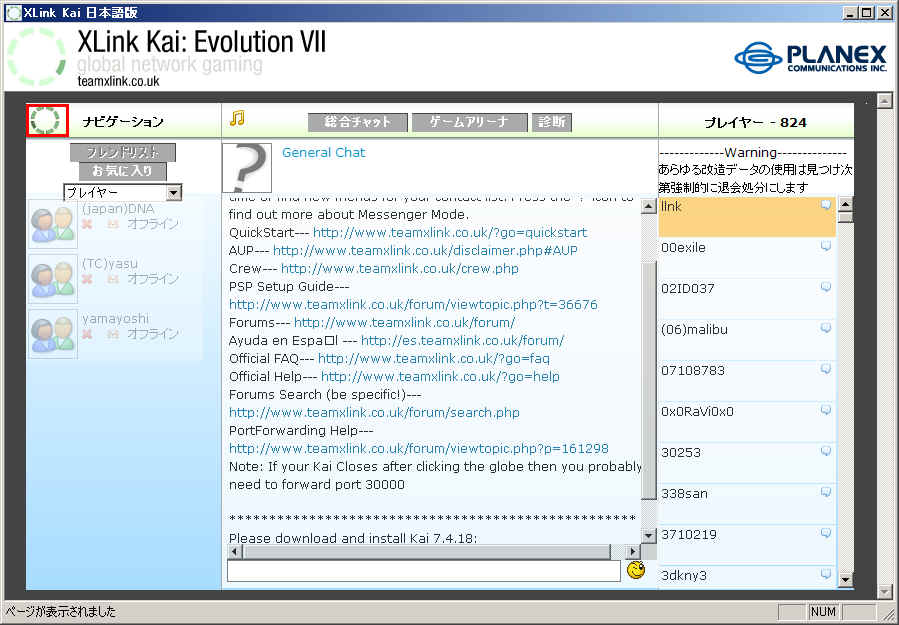Open the Crew crew.php link
The width and height of the screenshot is (899, 625).
coord(400,268)
